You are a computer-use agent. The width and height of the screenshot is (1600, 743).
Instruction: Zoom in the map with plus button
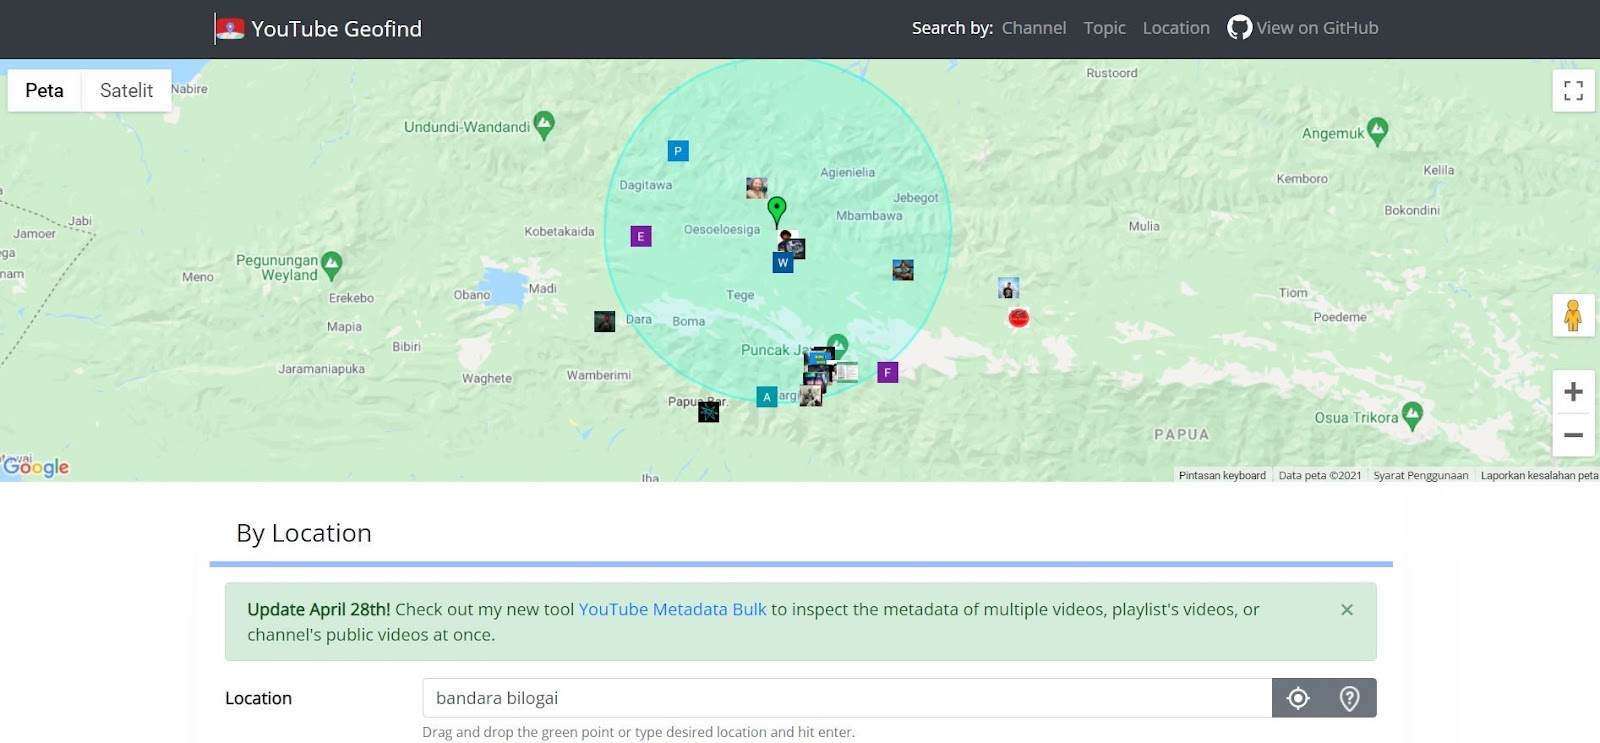coord(1573,392)
